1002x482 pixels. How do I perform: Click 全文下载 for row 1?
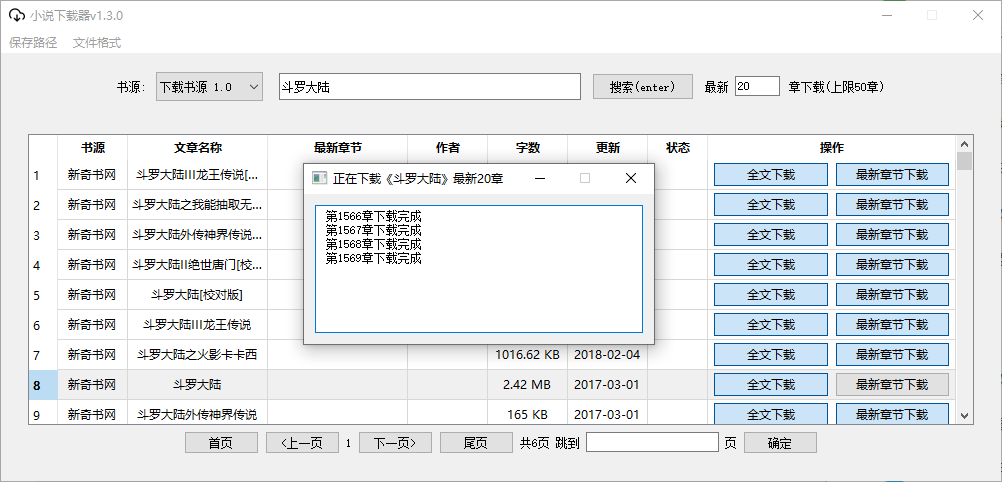[770, 175]
